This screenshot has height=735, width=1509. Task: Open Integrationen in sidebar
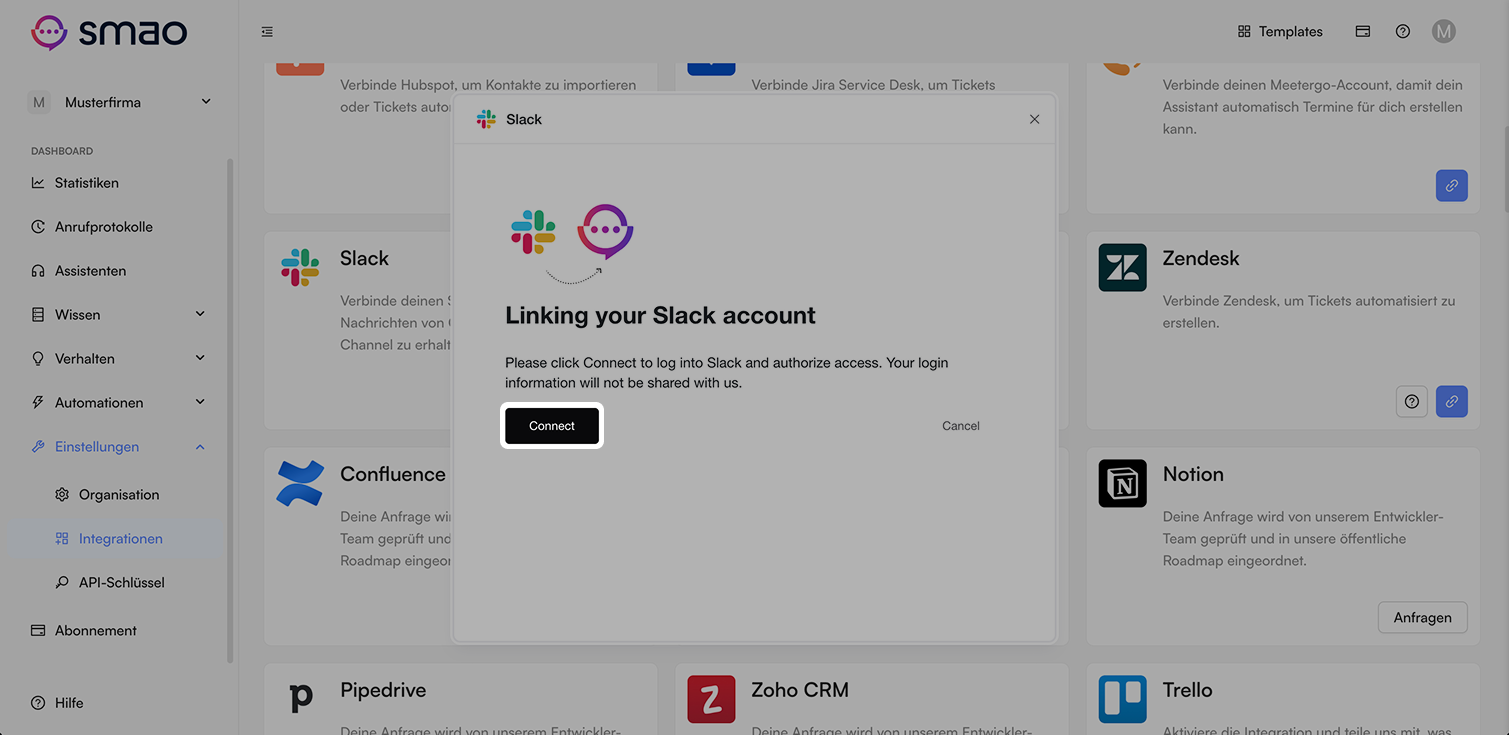pyautogui.click(x=120, y=539)
